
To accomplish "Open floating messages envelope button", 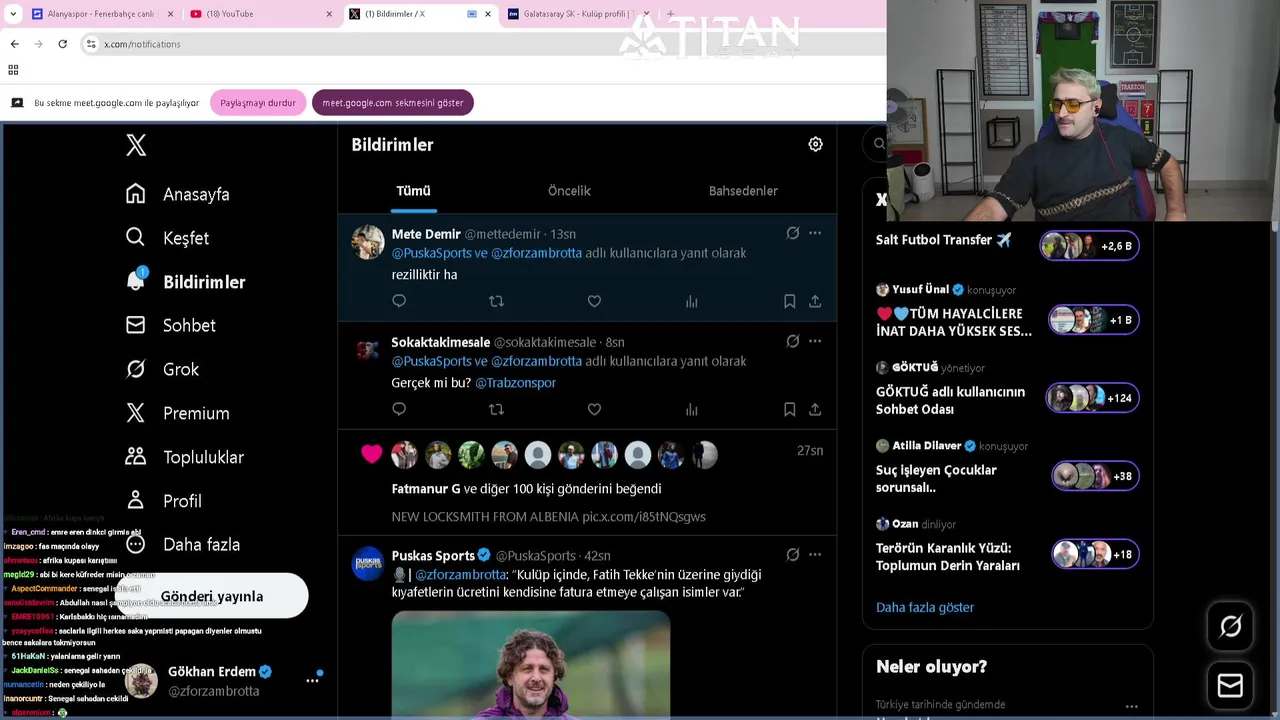I will click(1230, 686).
